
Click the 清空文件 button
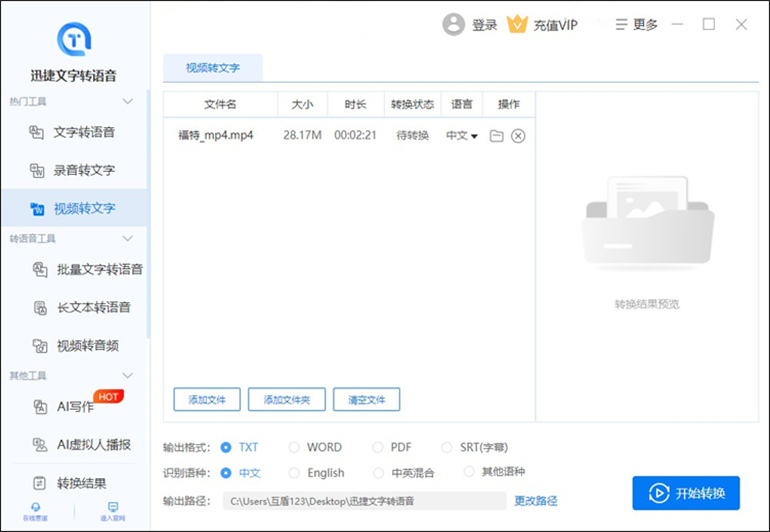366,399
